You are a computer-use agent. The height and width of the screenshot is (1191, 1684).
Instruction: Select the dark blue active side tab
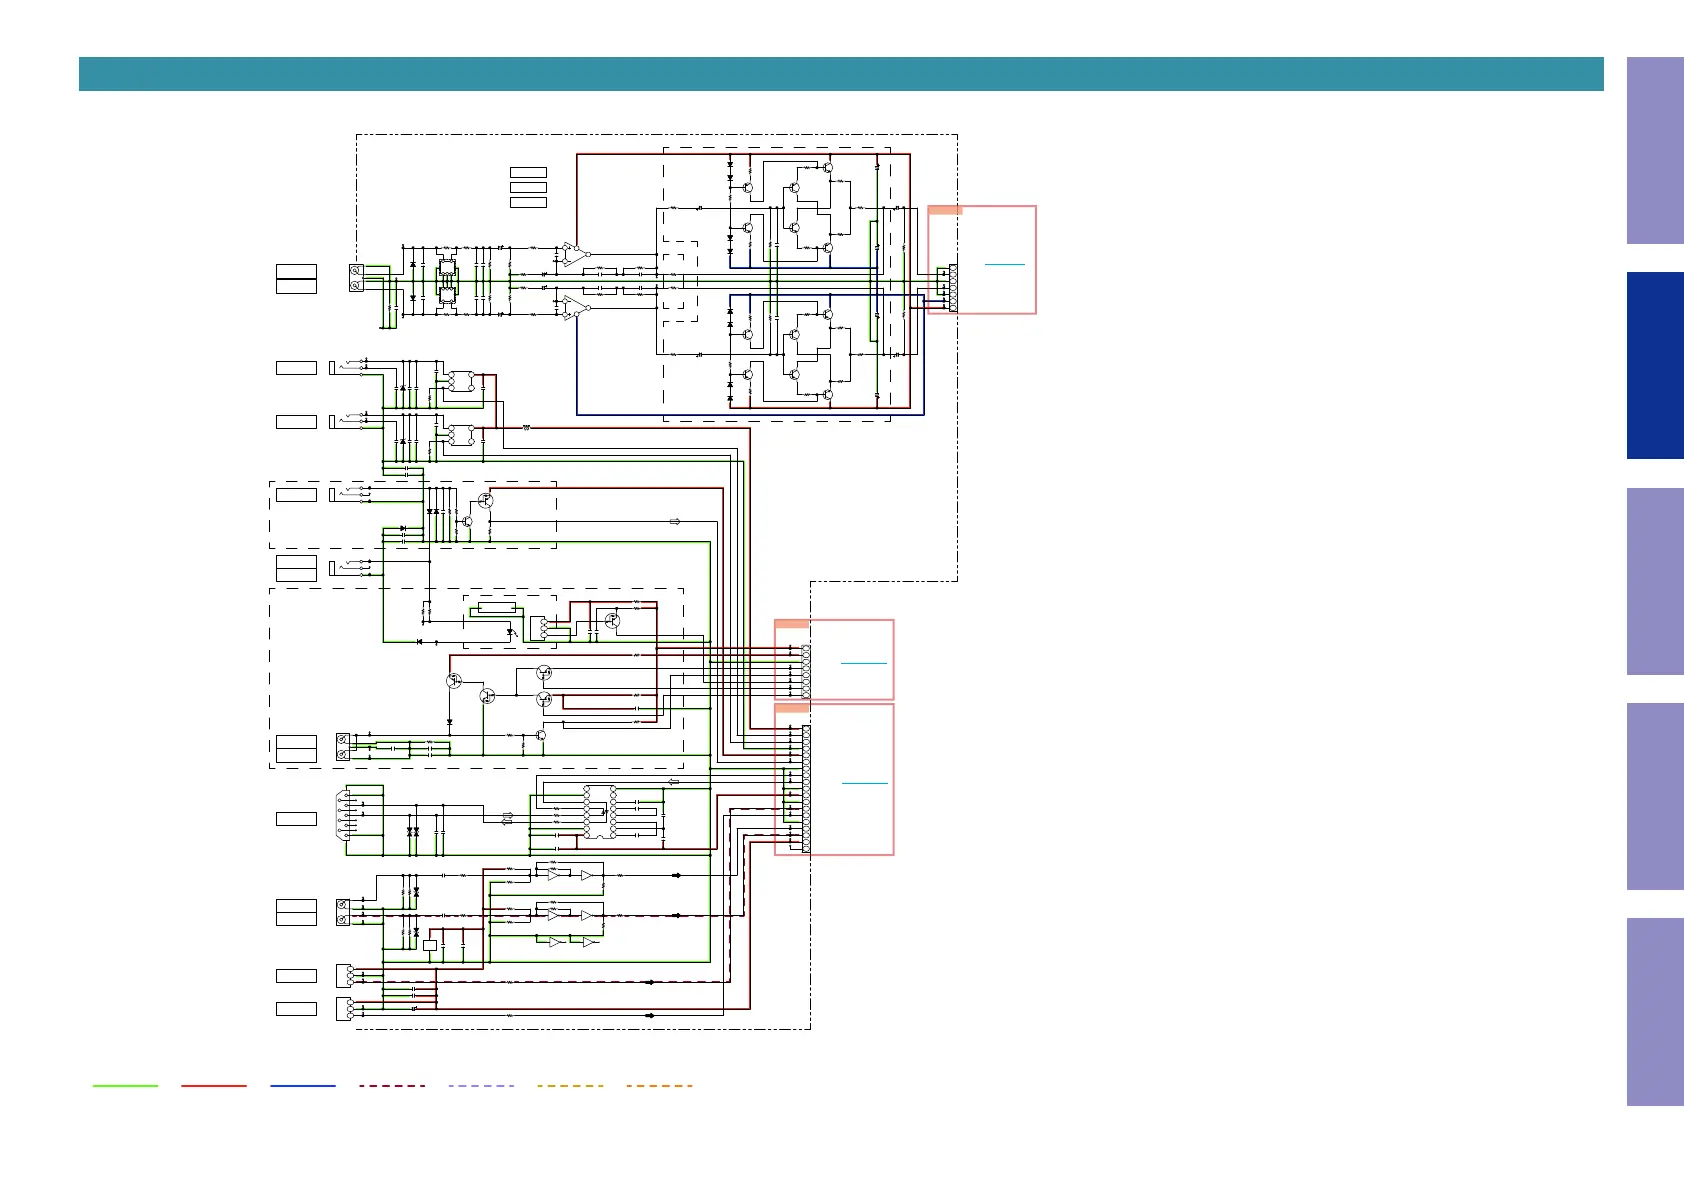(1655, 365)
